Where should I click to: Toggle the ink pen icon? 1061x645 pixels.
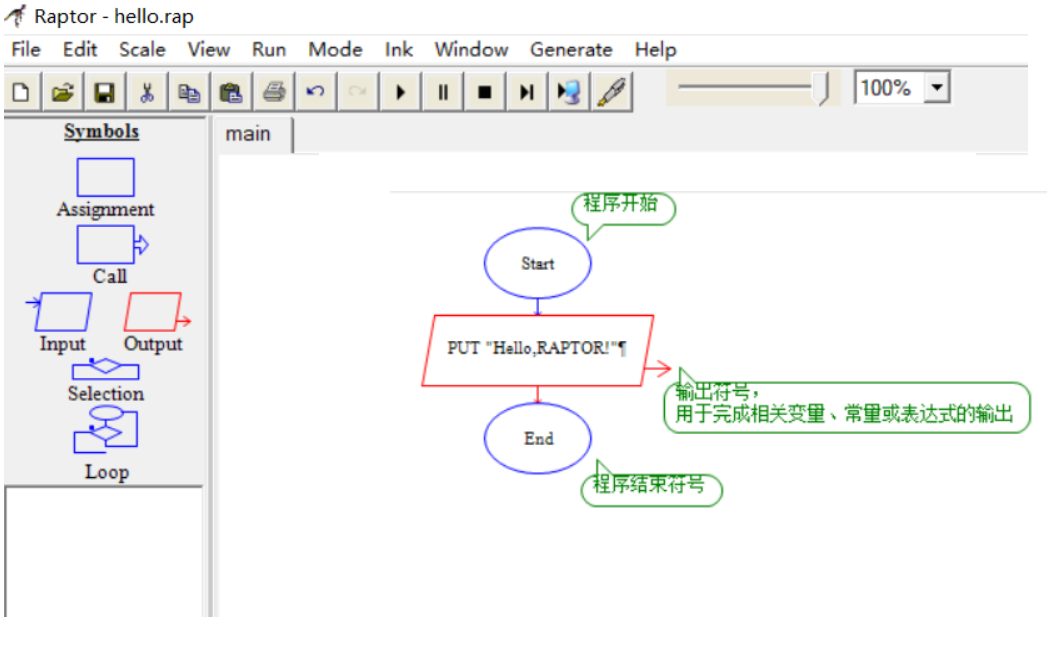tap(612, 91)
